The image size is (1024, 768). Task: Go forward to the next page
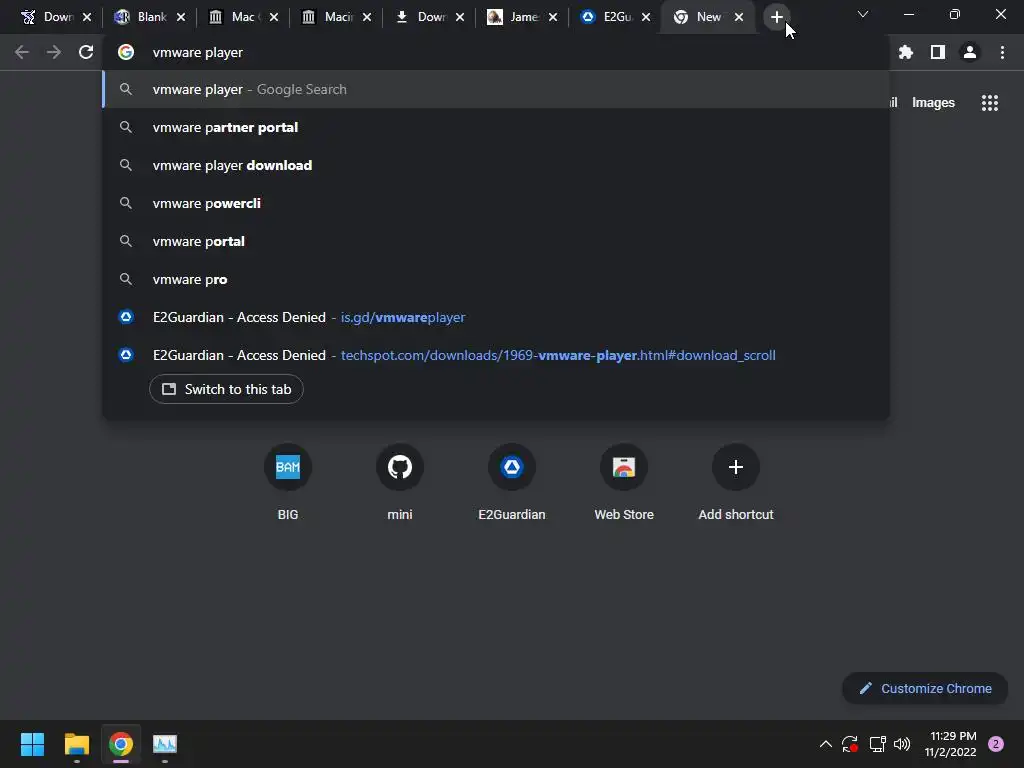point(54,52)
